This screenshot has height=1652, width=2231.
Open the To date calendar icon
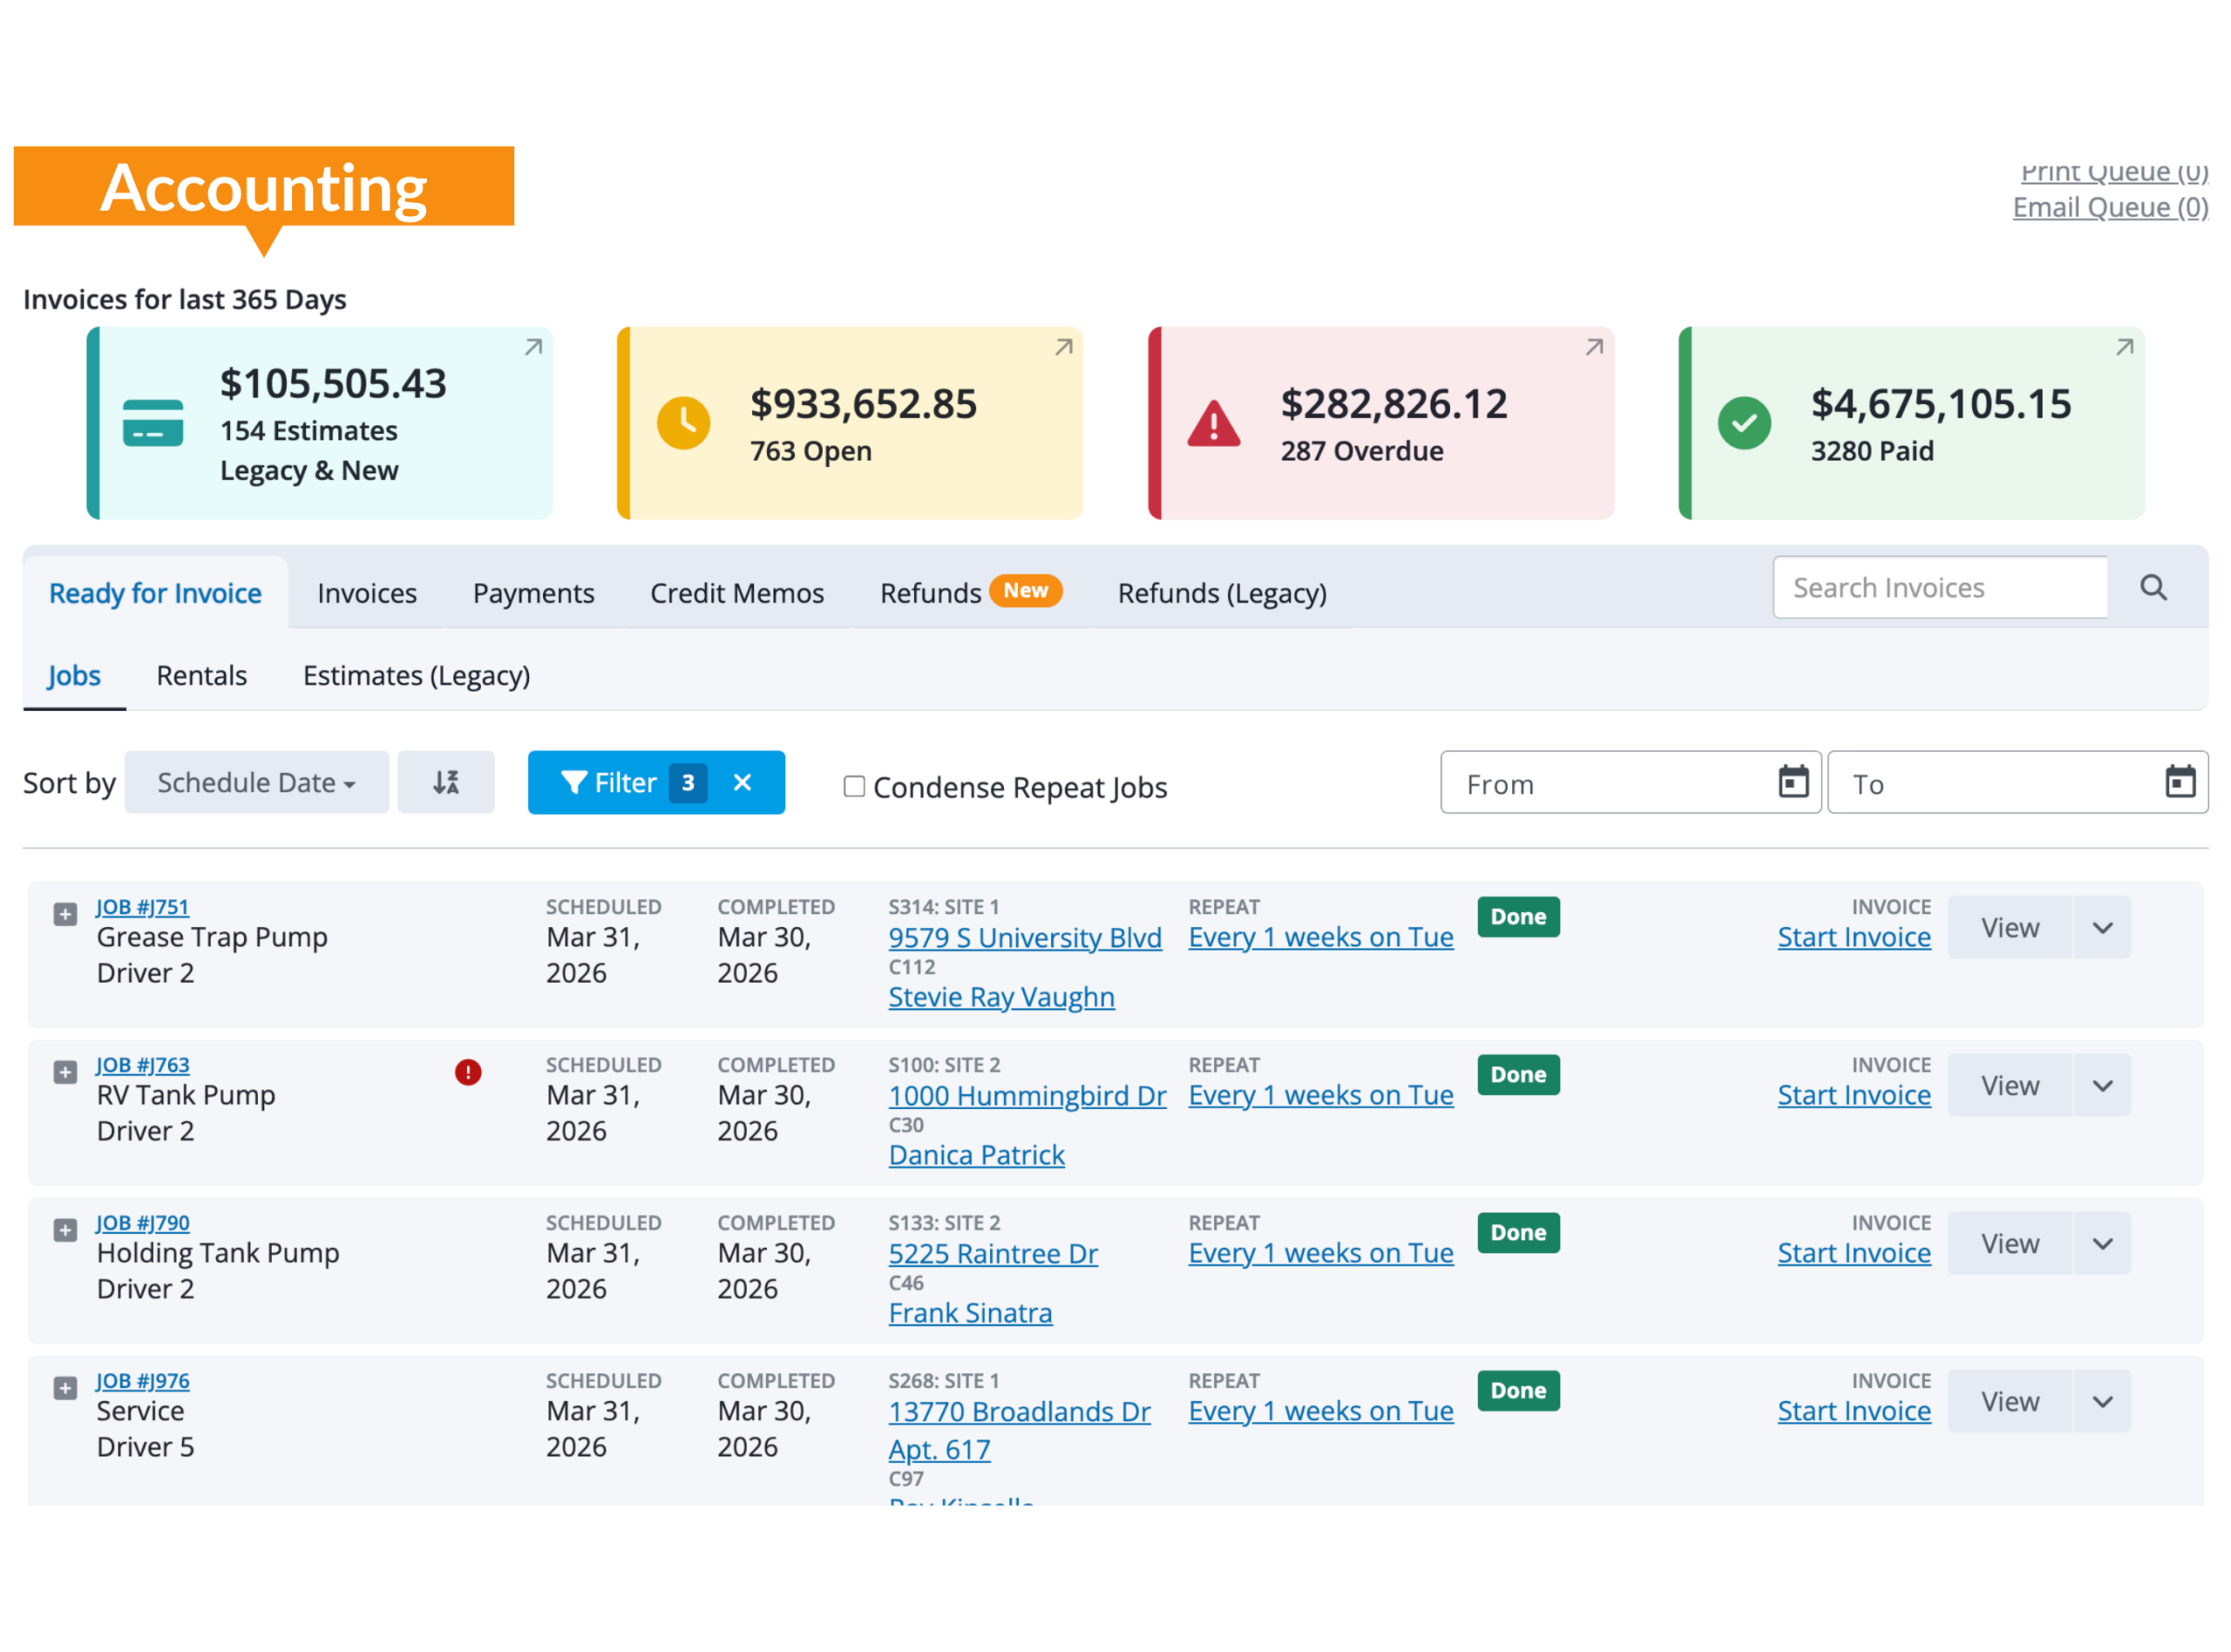point(2179,782)
